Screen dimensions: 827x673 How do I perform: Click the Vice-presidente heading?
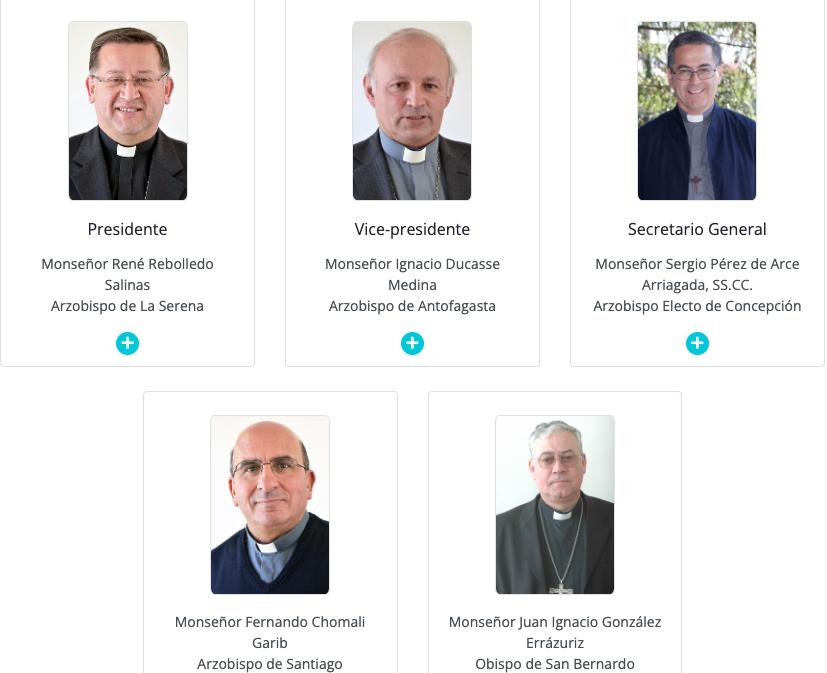pyautogui.click(x=412, y=229)
